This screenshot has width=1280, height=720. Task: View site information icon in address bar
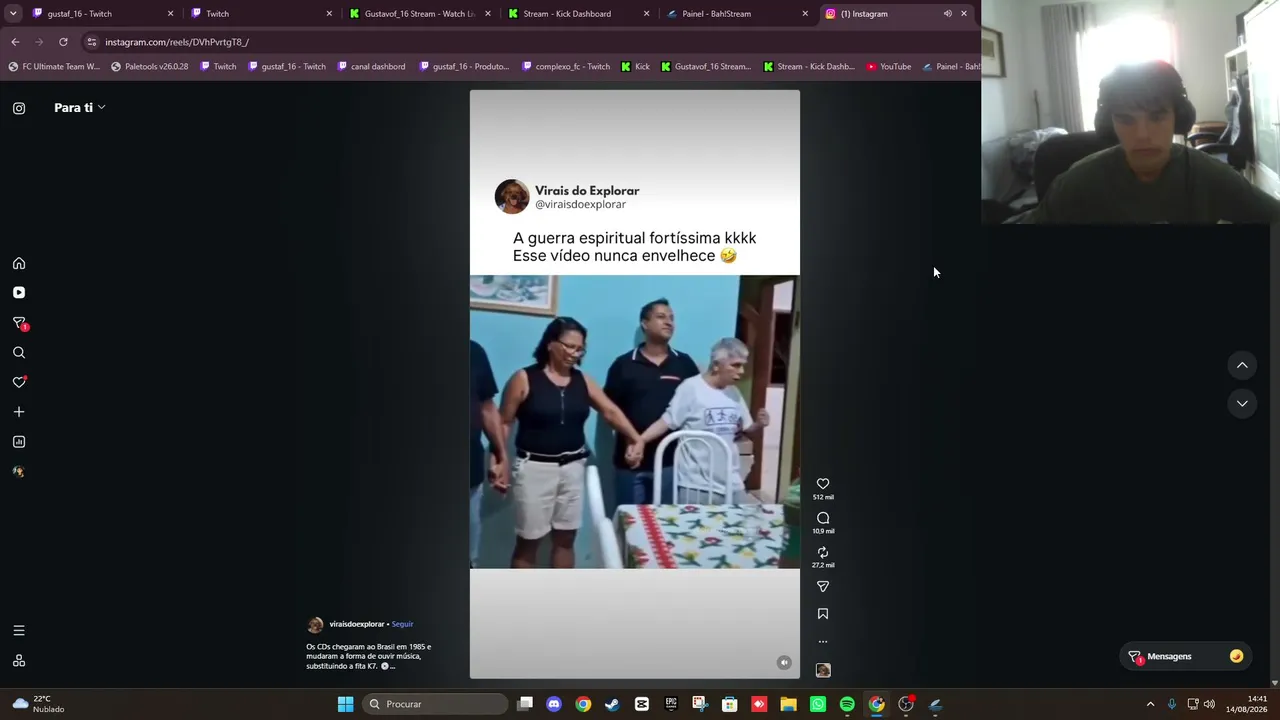(x=92, y=42)
